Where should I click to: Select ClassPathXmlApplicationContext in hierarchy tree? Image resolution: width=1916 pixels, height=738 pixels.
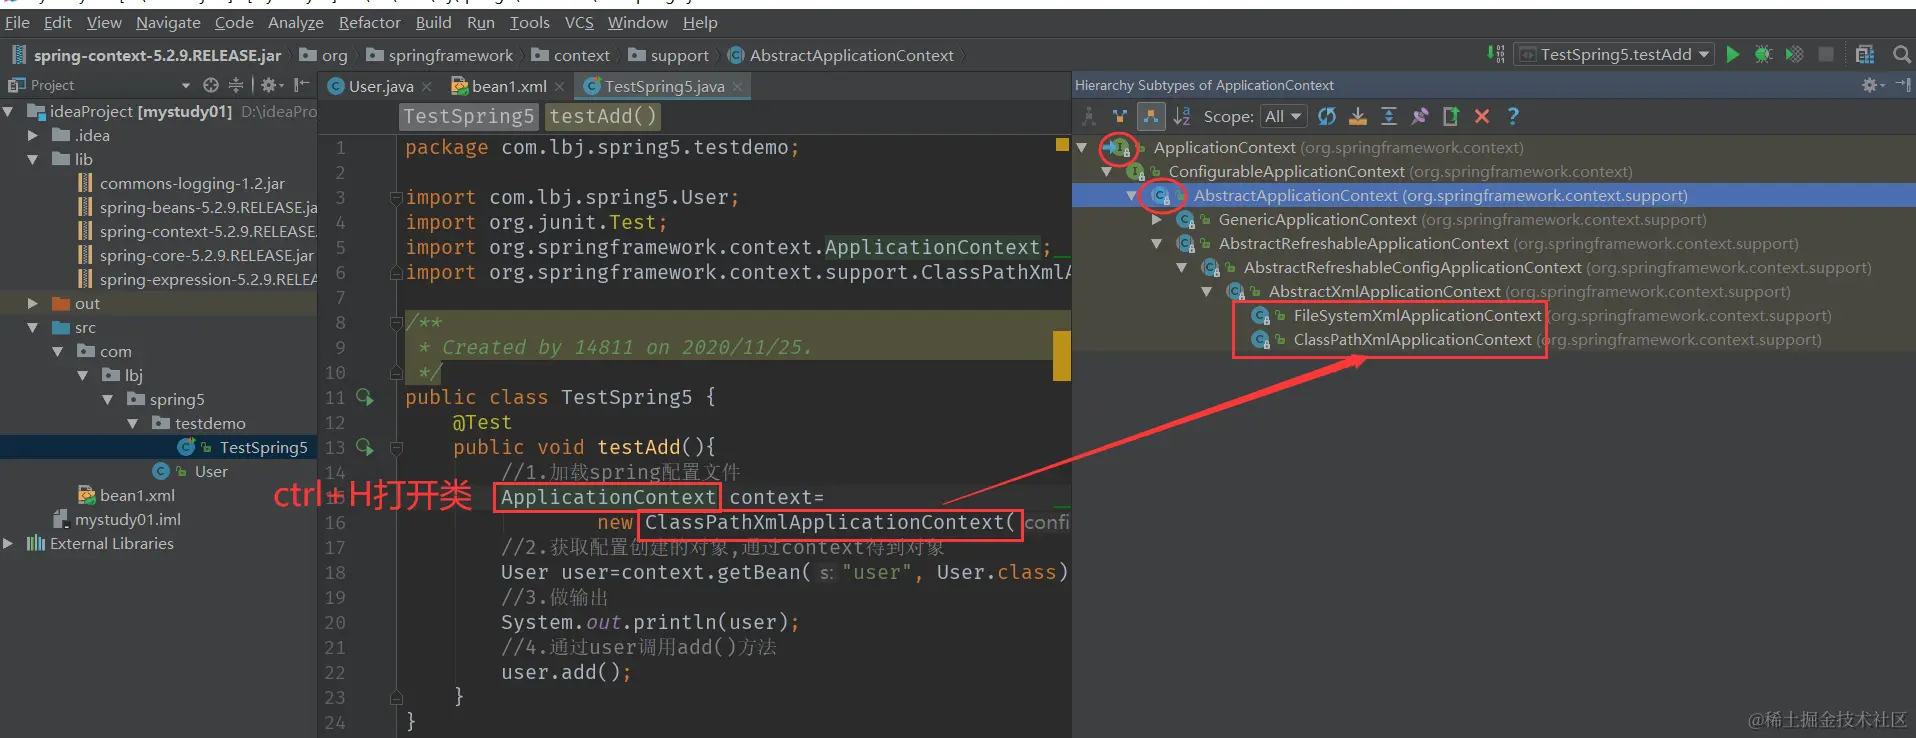pyautogui.click(x=1412, y=339)
